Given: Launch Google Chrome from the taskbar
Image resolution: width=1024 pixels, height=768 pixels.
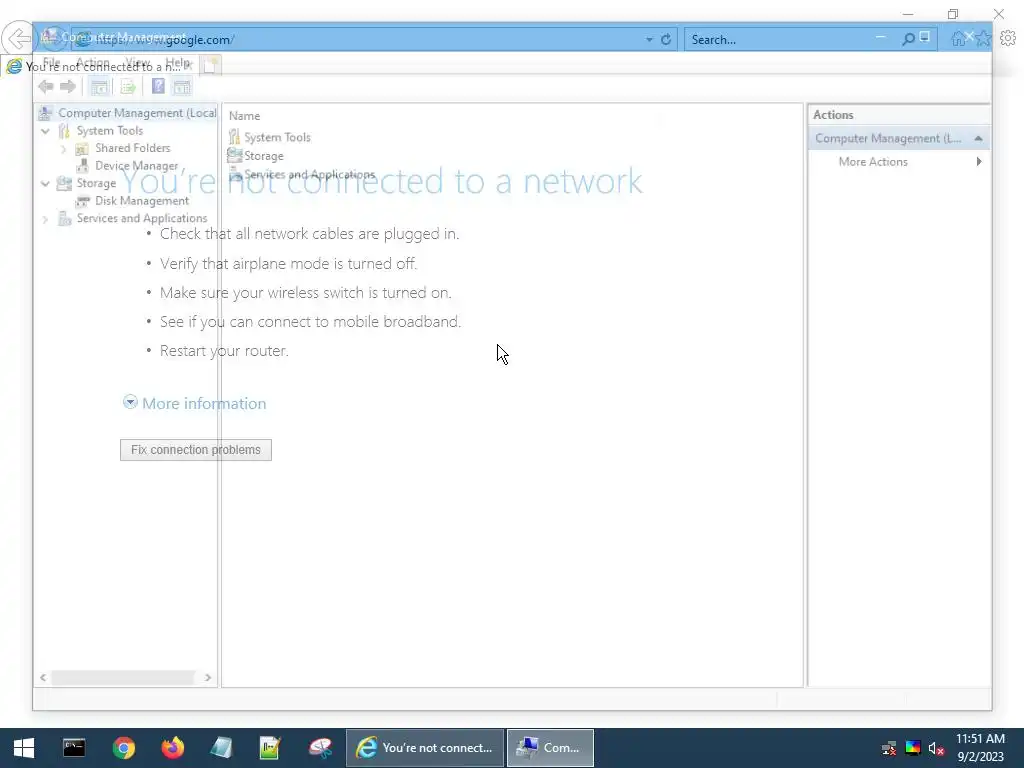Looking at the screenshot, I should point(123,748).
